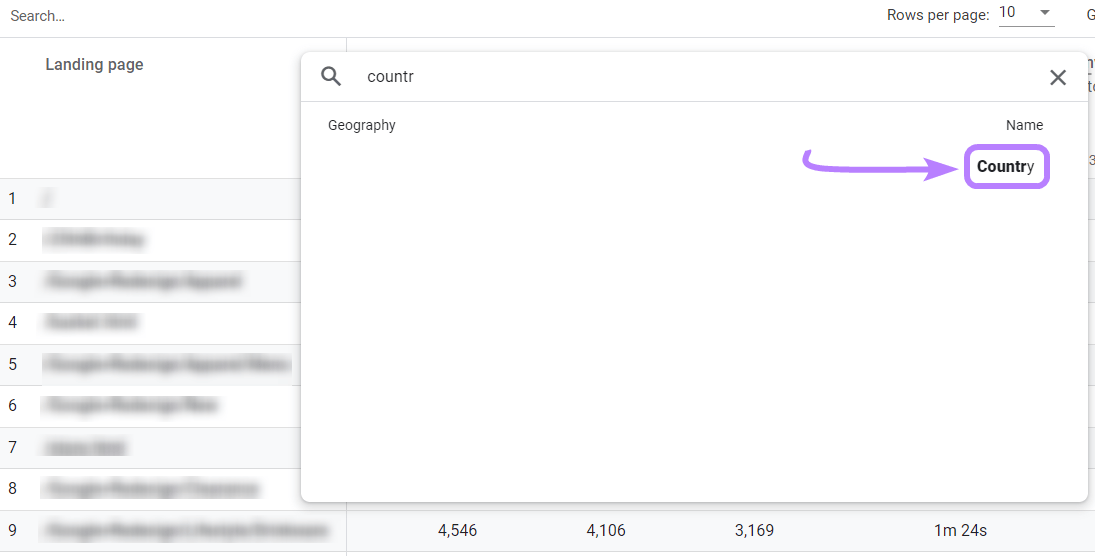Sort by the Landing page column header

(x=94, y=65)
